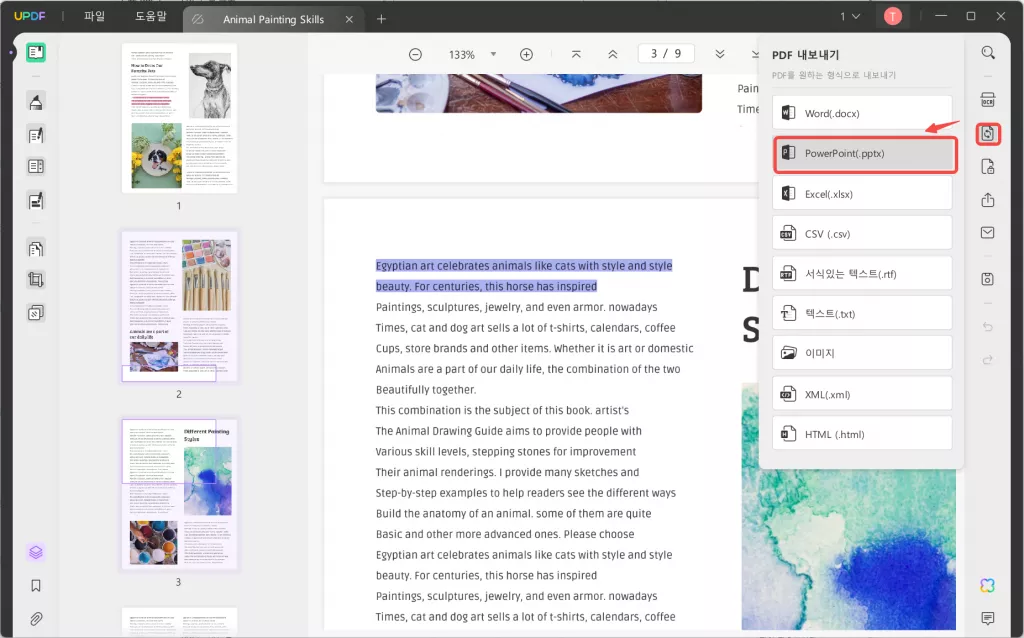Open the Reader mode icon in left sidebar
This screenshot has height=638, width=1024.
click(36, 52)
